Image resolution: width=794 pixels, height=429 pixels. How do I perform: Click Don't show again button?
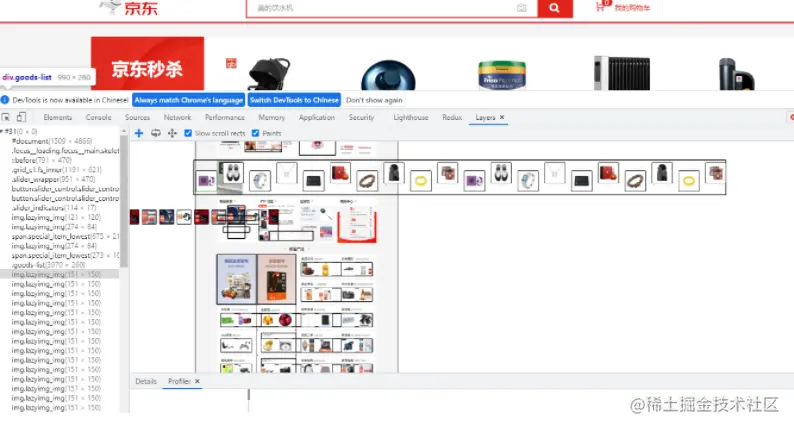pos(374,100)
